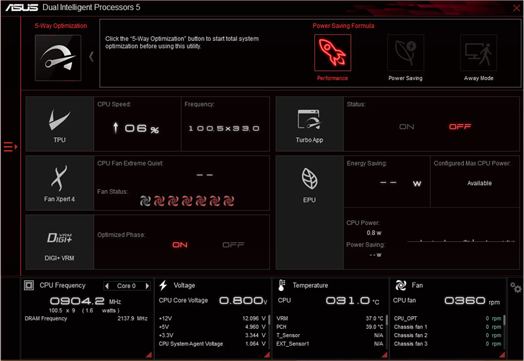Open the TPU panel
The height and width of the screenshot is (361, 524).
tap(59, 124)
